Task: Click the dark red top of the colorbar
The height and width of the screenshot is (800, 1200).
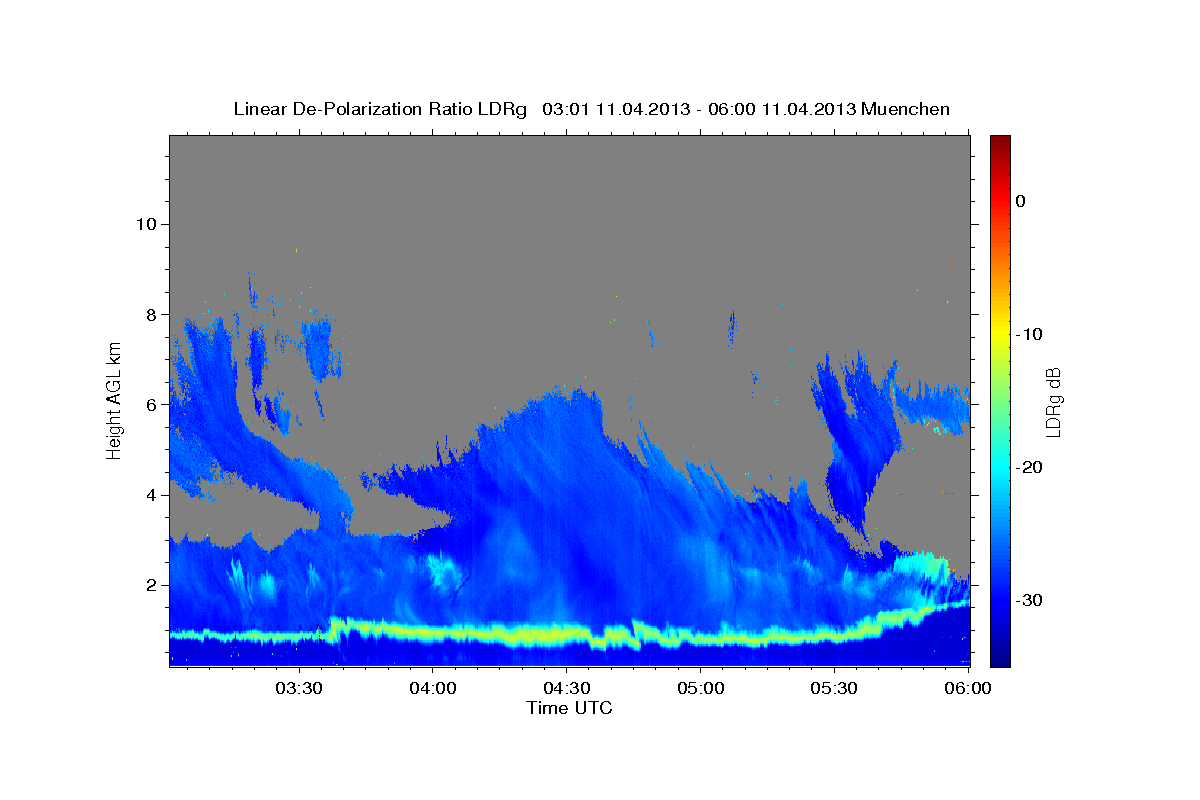Action: pos(1000,143)
